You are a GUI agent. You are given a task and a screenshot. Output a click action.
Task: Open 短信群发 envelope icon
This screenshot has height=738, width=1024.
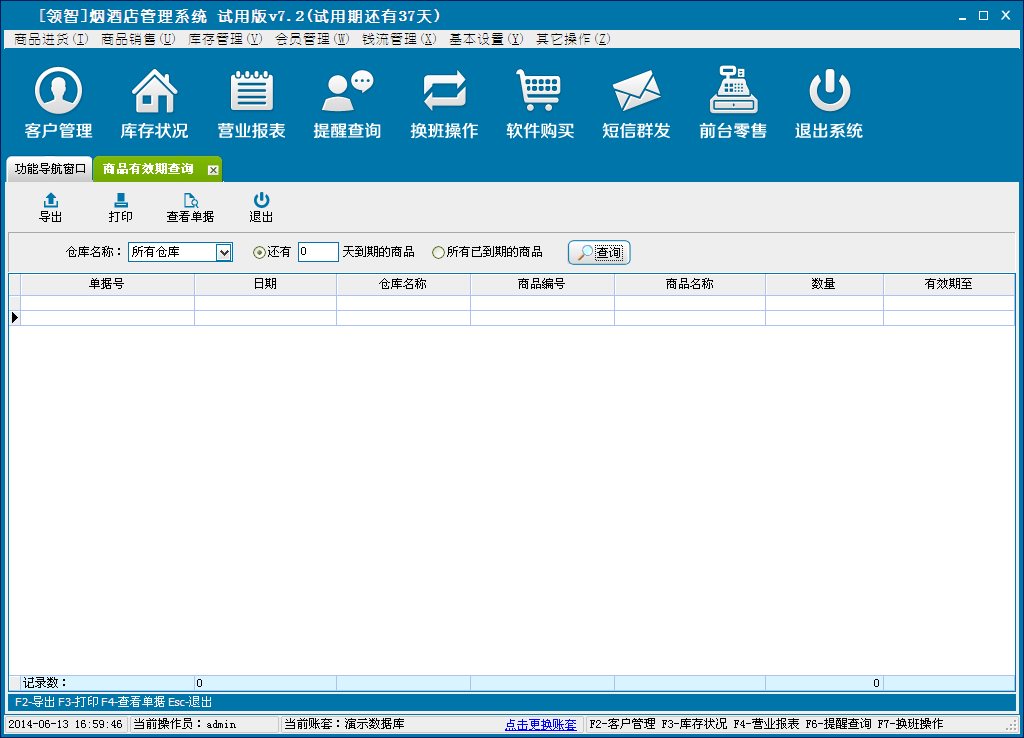click(x=636, y=92)
